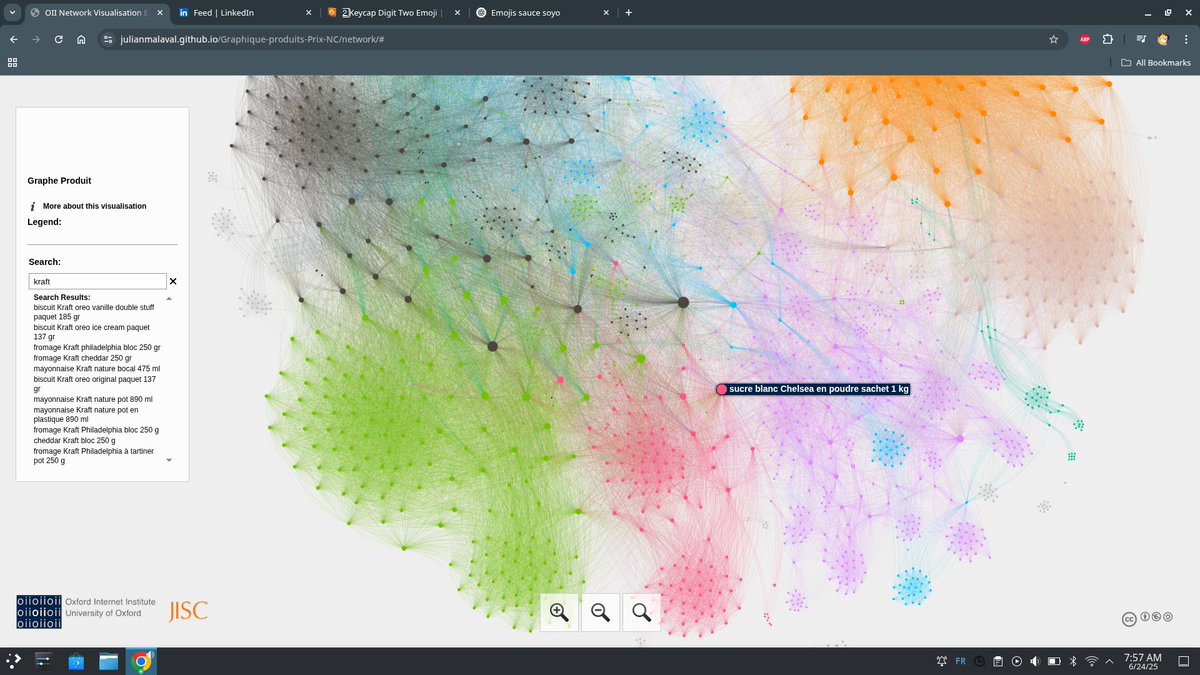Open the apps grid in bookmarks bar

(x=13, y=62)
